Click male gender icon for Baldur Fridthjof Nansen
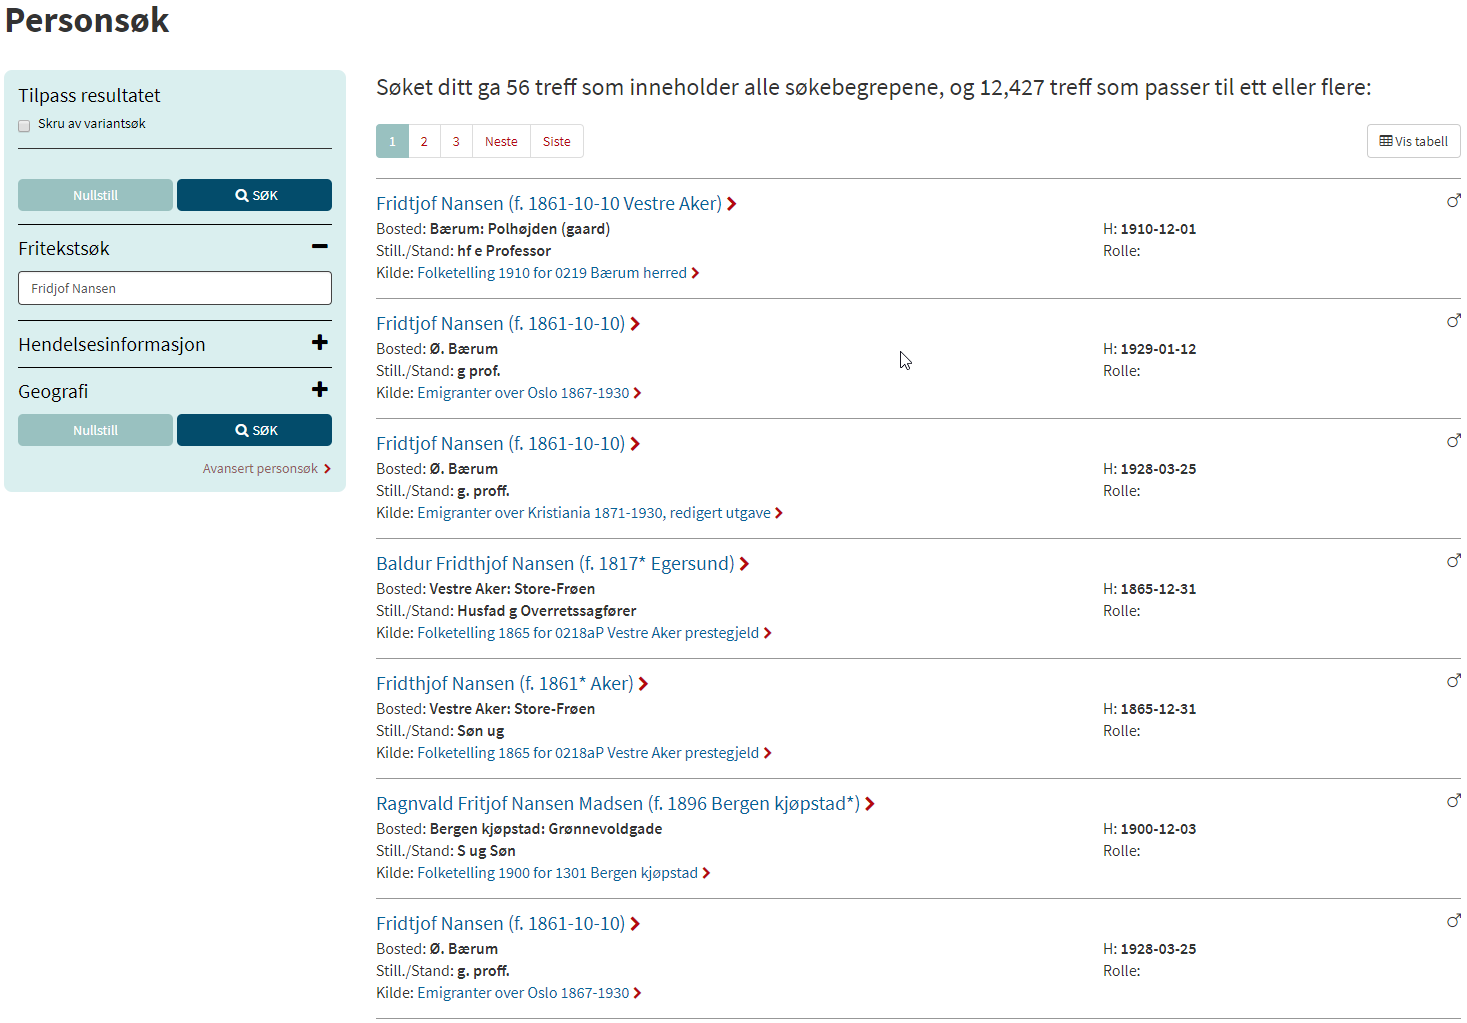Viewport: 1467px width, 1023px height. [x=1453, y=561]
